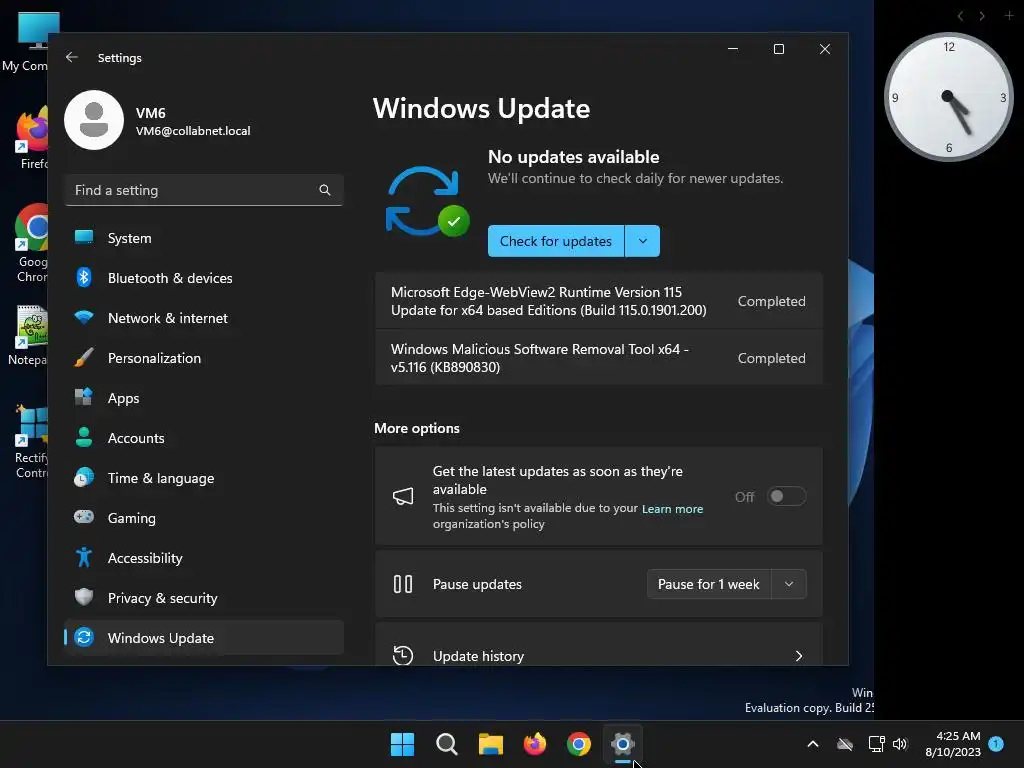Click the Bluetooth & devices icon
Viewport: 1024px width, 768px height.
[84, 278]
